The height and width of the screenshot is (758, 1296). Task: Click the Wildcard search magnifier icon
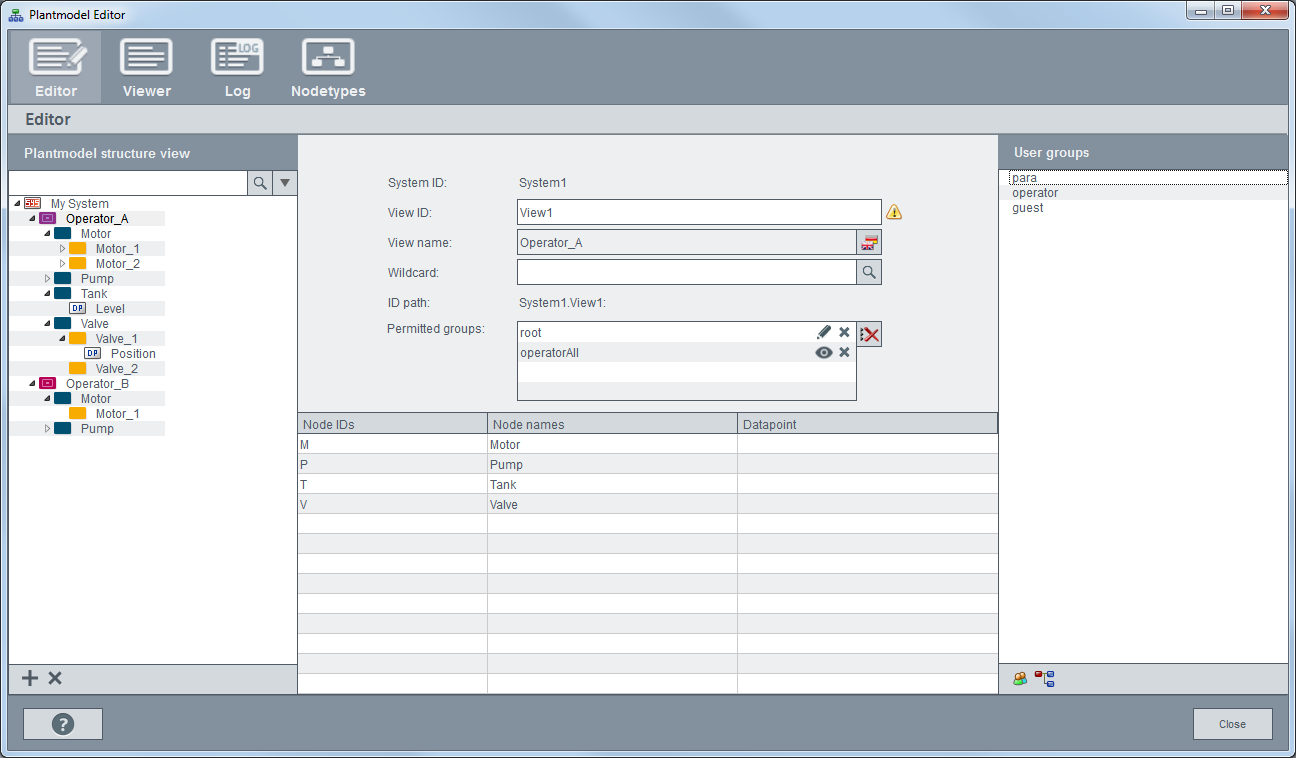(x=869, y=272)
